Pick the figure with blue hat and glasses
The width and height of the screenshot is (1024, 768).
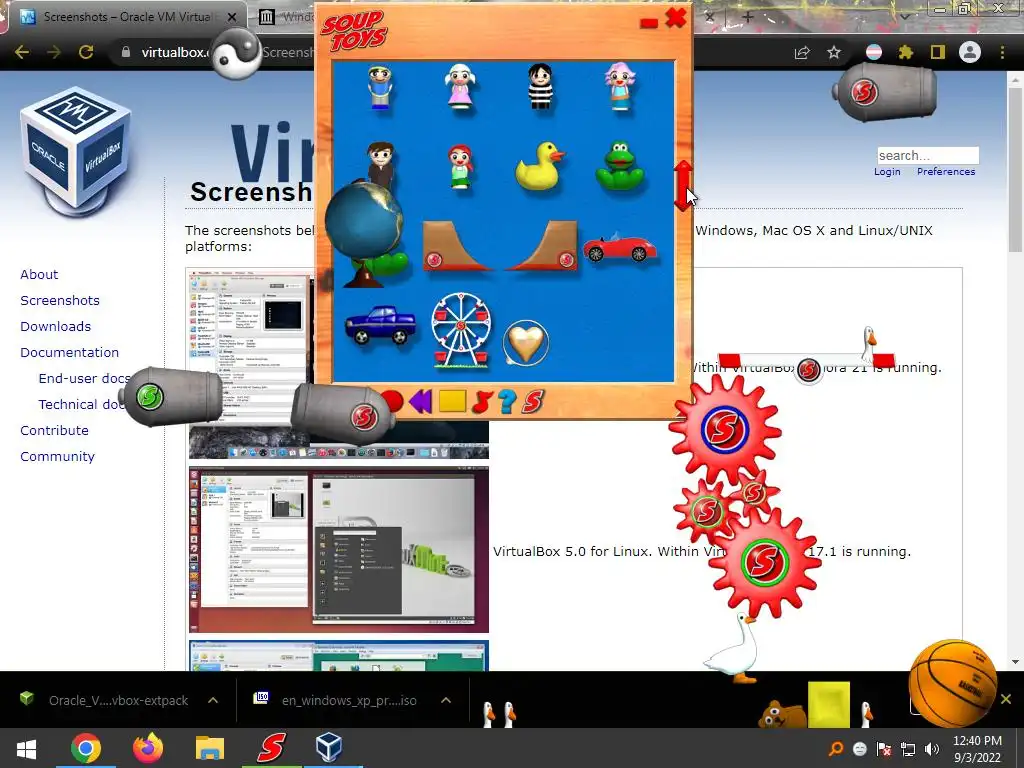pos(379,86)
